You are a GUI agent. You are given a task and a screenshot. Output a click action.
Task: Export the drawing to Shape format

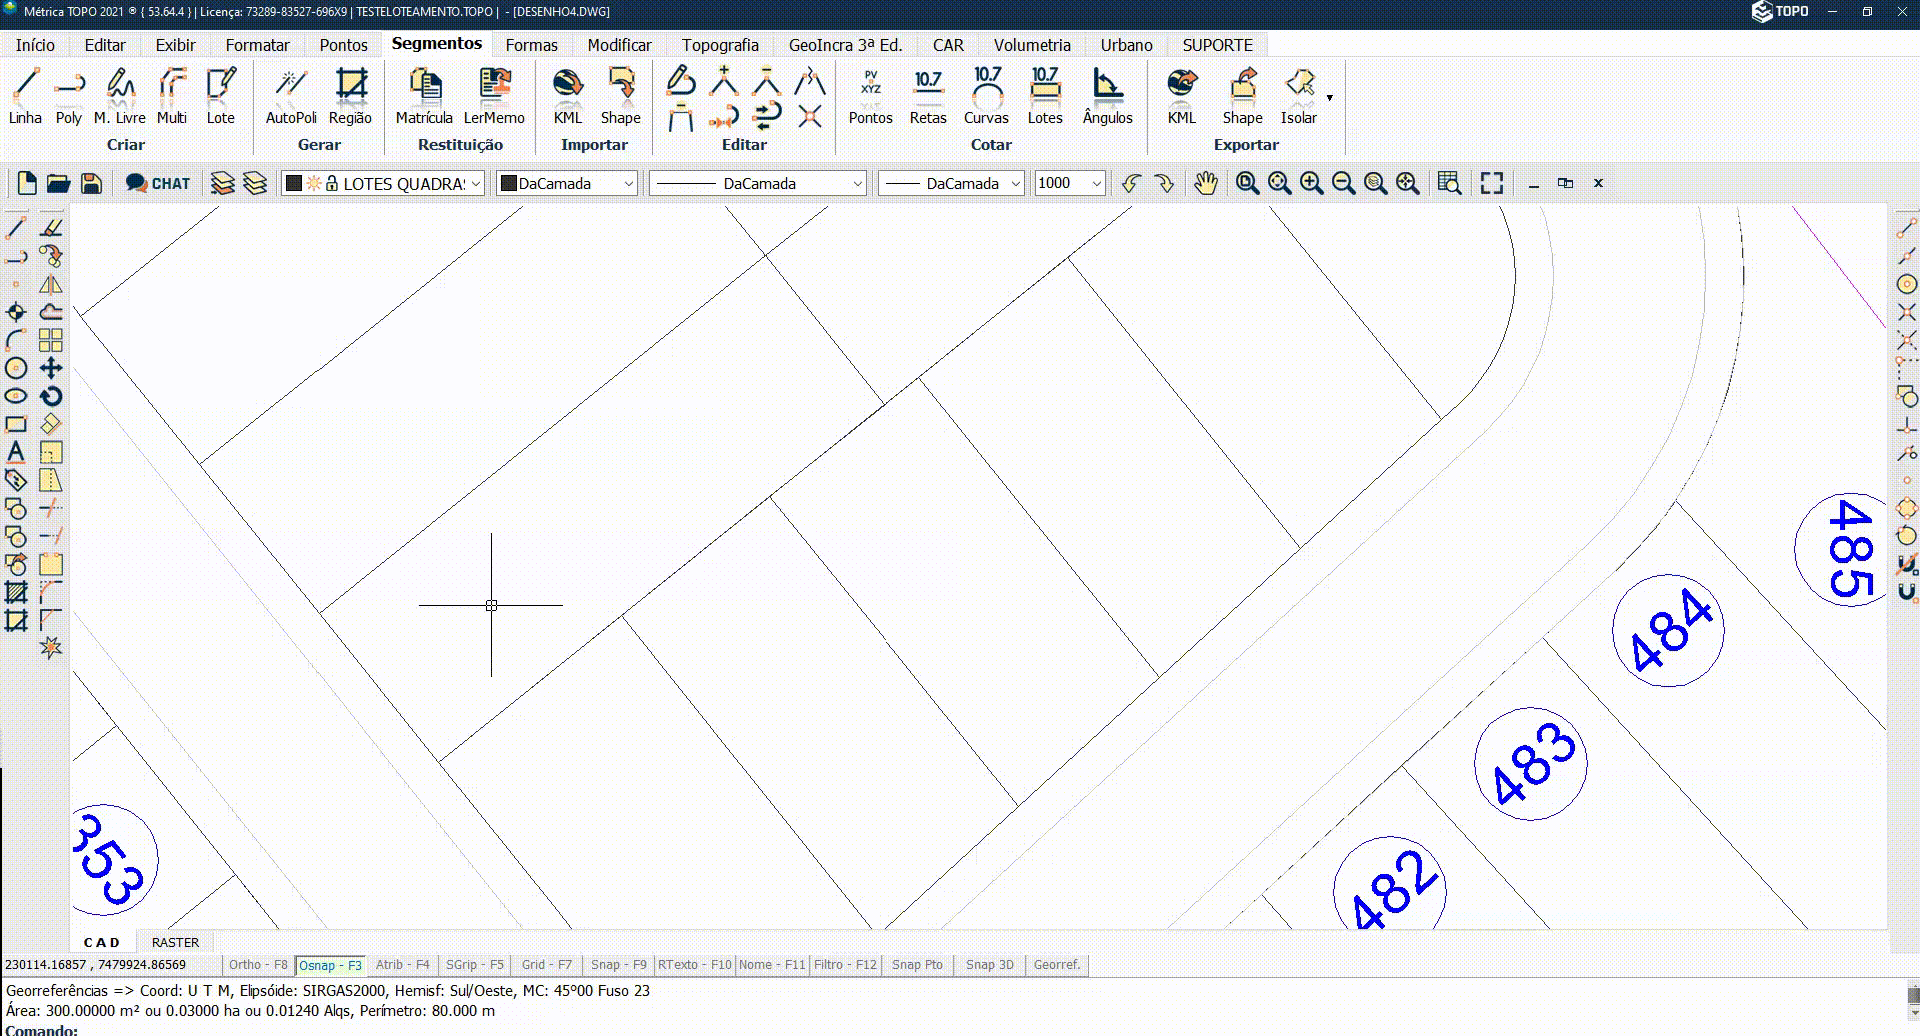[1243, 95]
